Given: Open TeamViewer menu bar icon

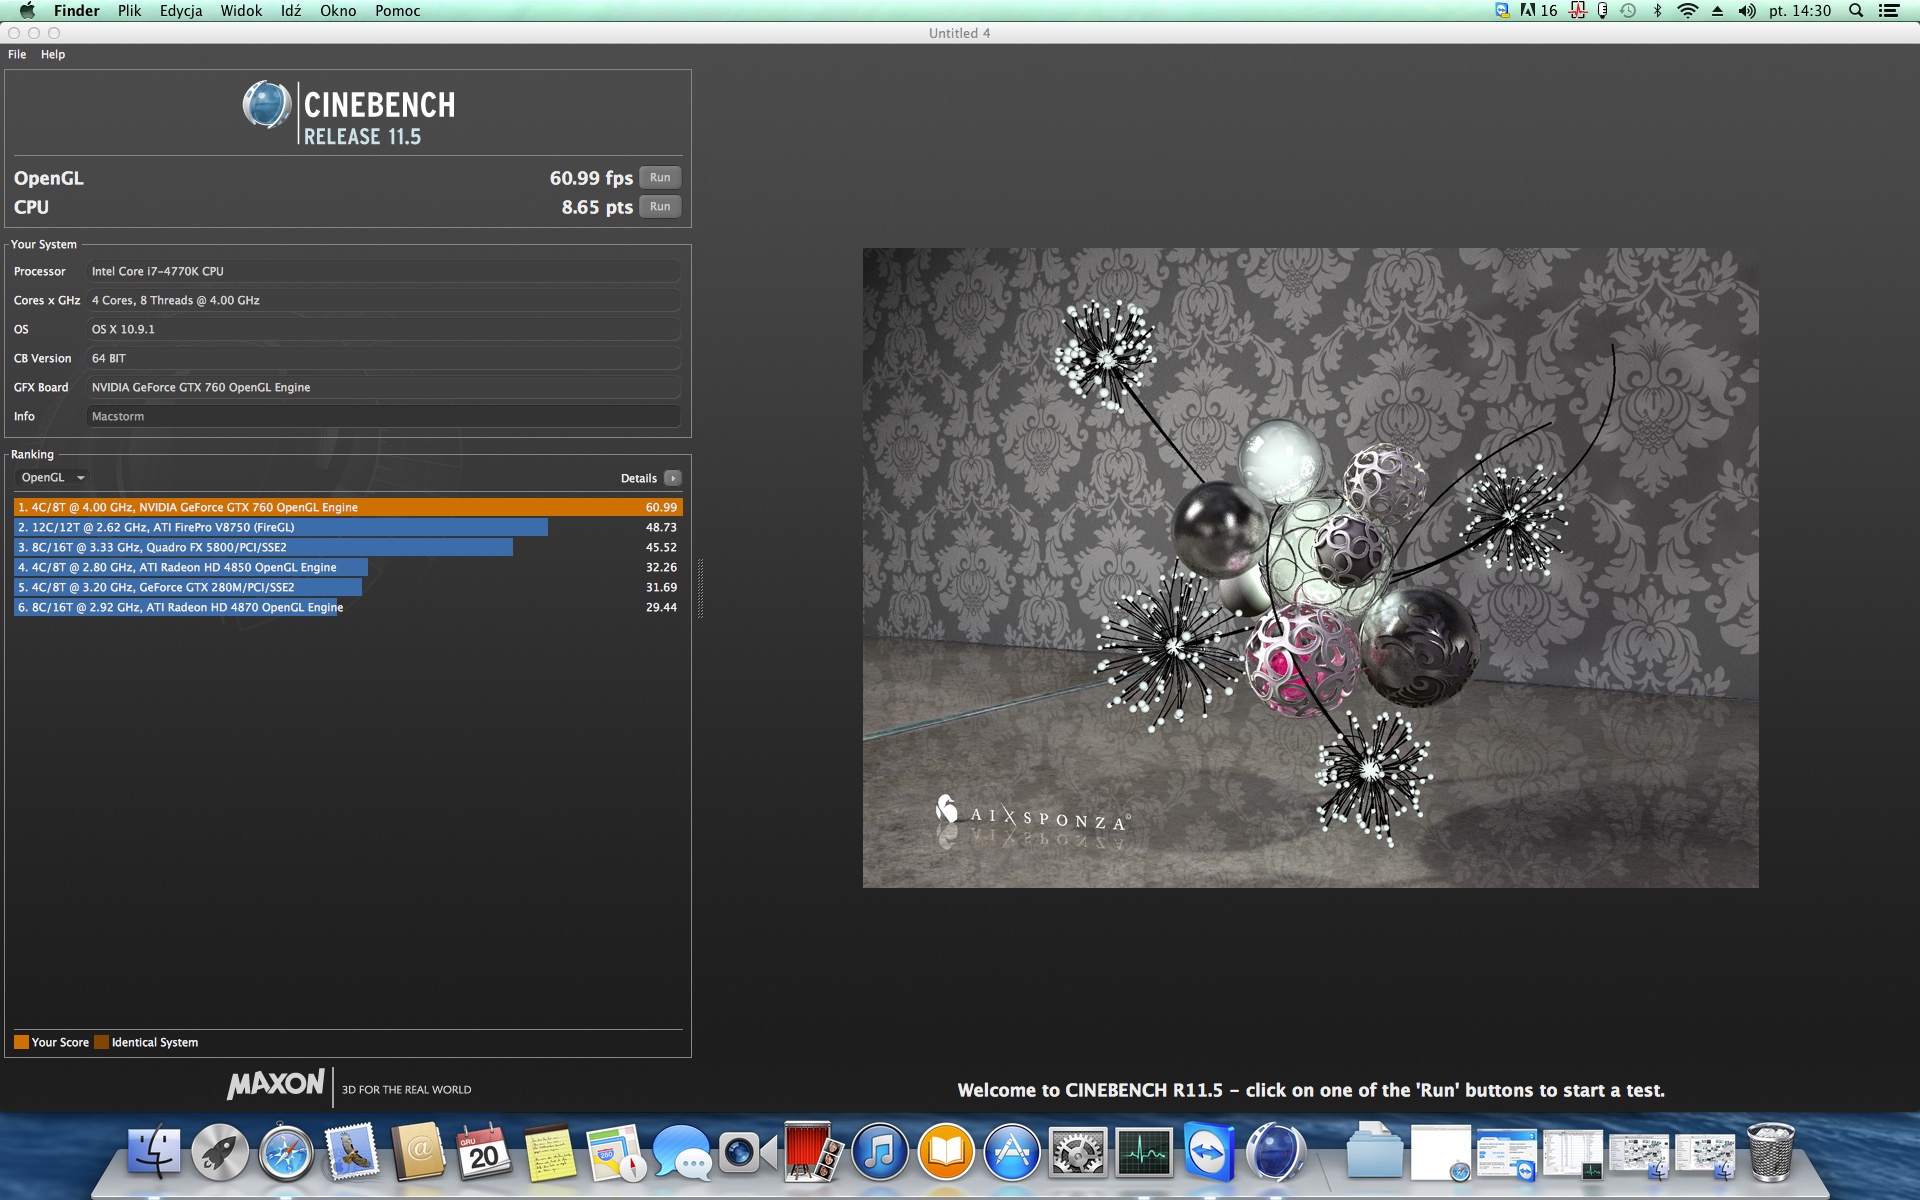Looking at the screenshot, I should [1502, 11].
